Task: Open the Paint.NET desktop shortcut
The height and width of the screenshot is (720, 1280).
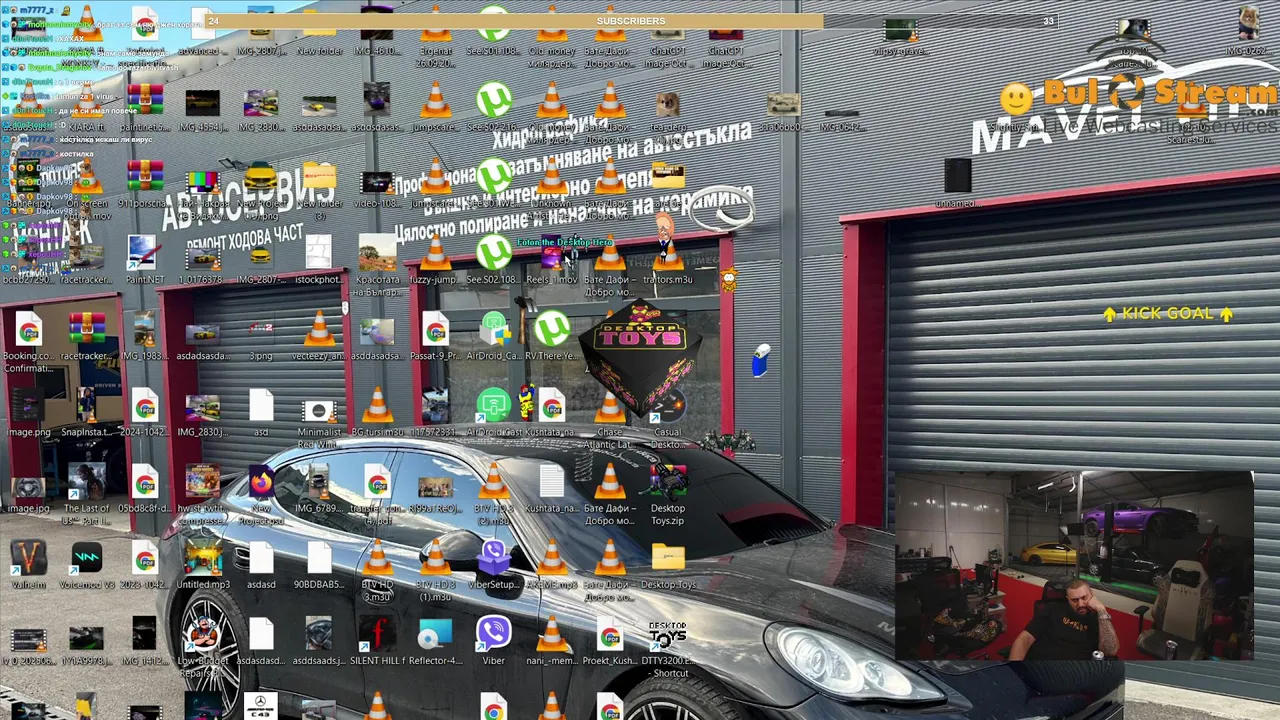Action: 144,260
